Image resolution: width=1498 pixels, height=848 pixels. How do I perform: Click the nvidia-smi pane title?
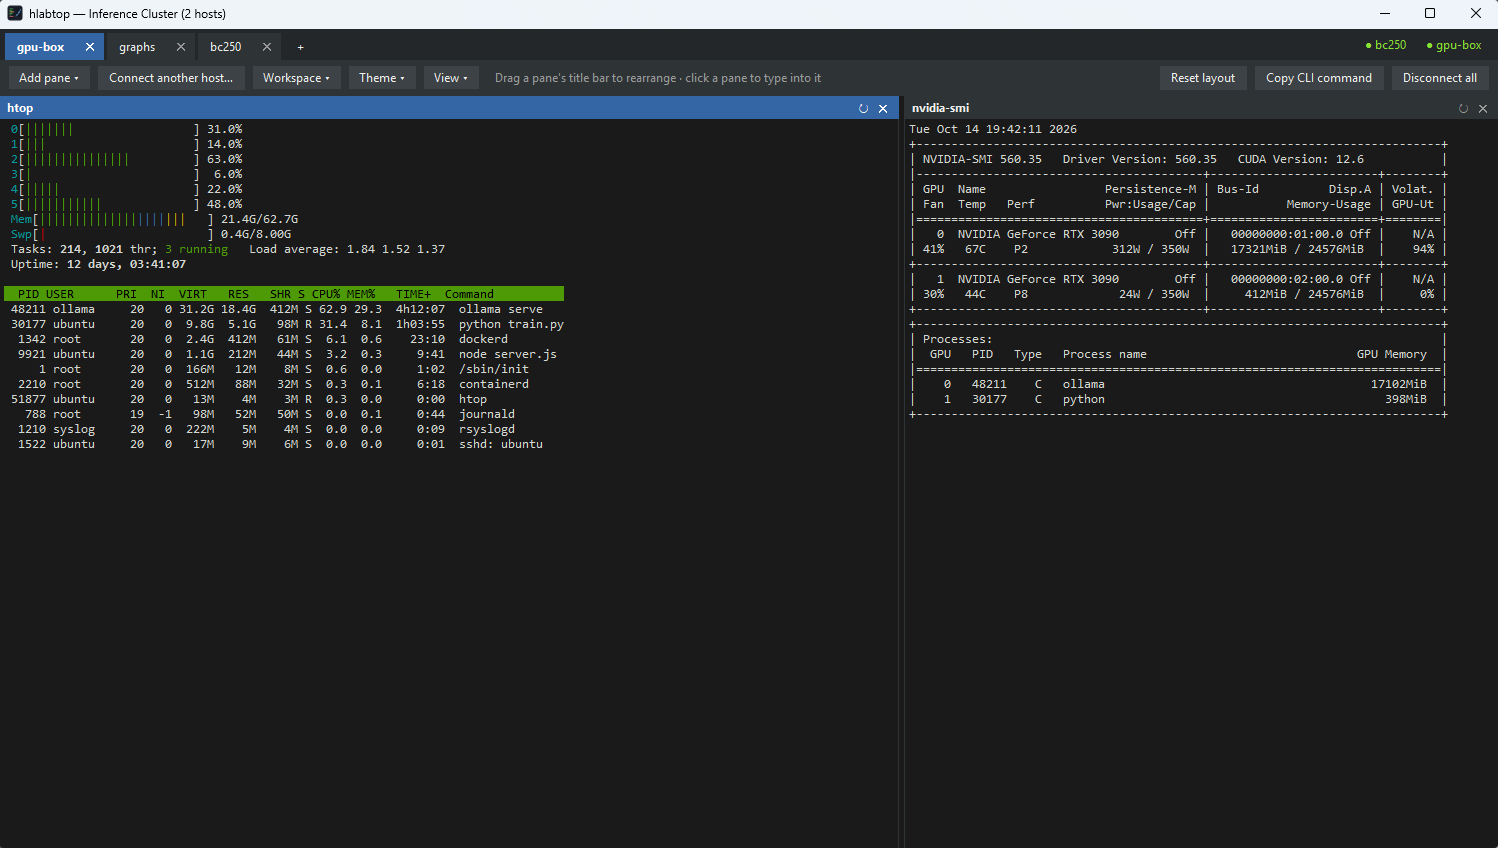click(940, 108)
